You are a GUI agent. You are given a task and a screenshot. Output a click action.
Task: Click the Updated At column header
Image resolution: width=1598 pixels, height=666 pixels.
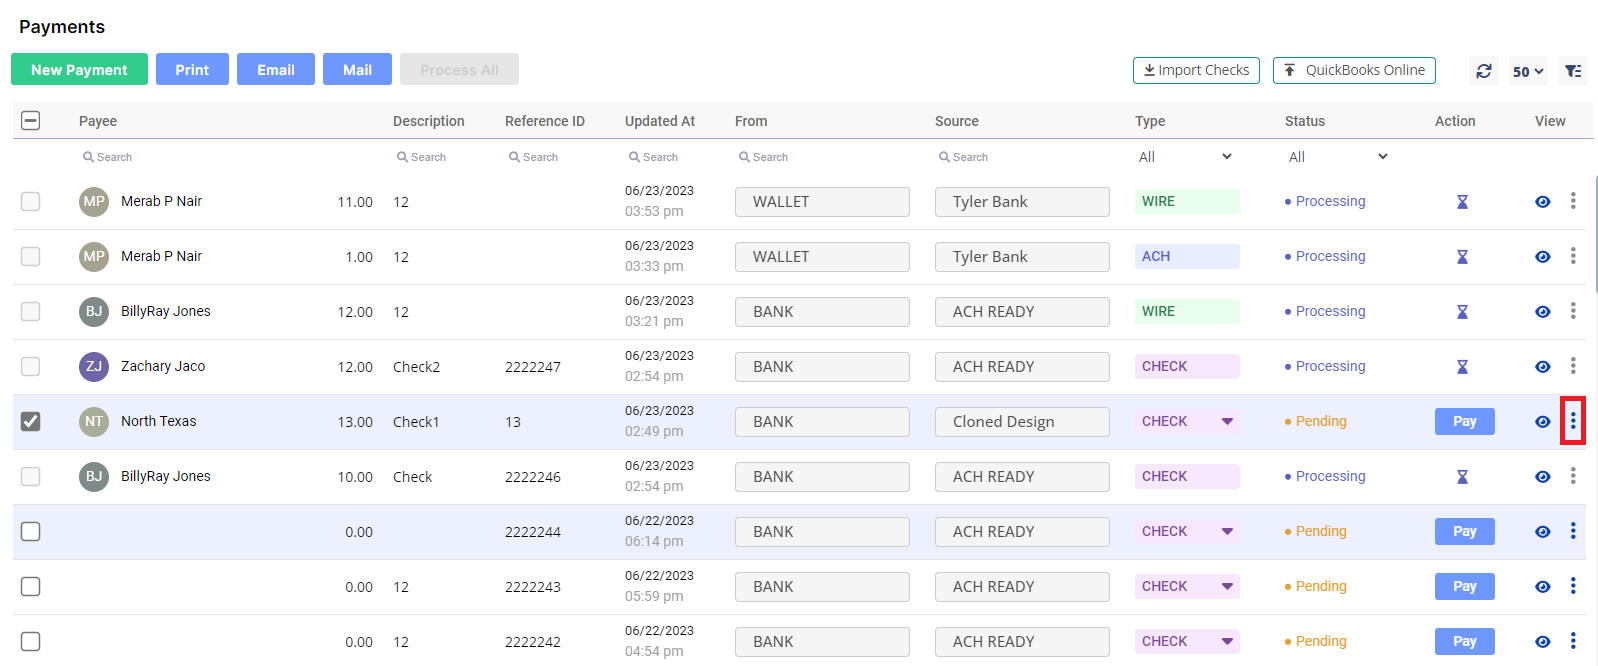coord(660,121)
